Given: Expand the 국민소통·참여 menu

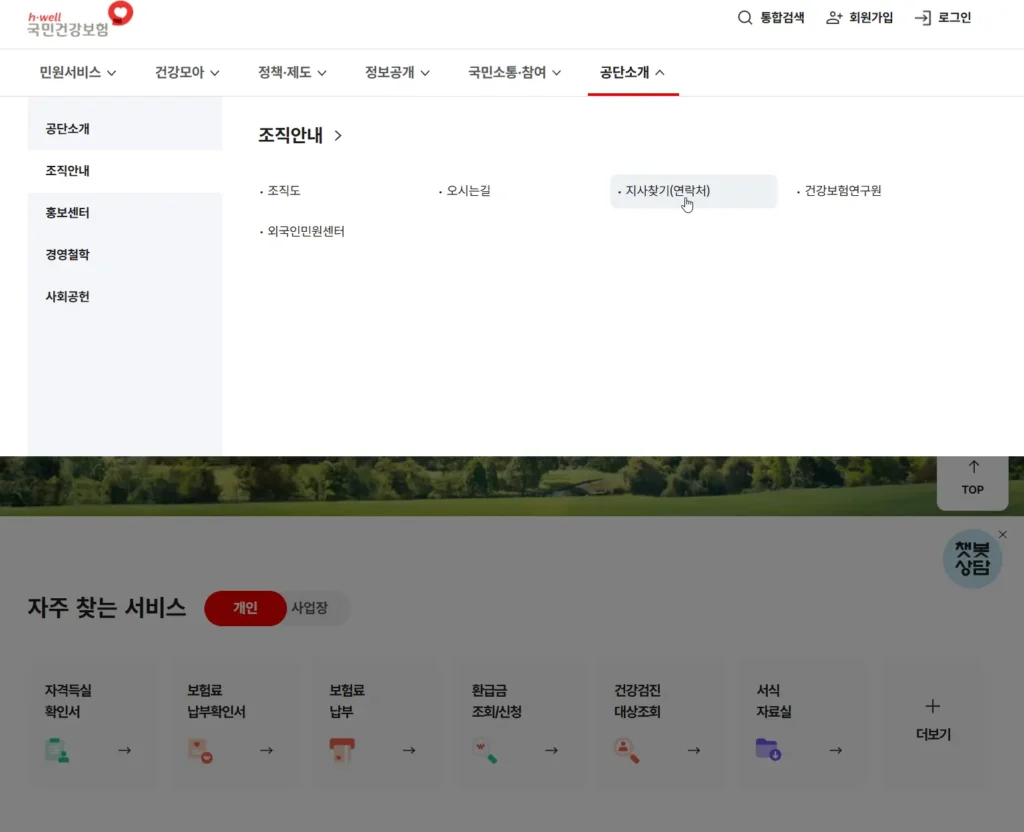Looking at the screenshot, I should 515,72.
